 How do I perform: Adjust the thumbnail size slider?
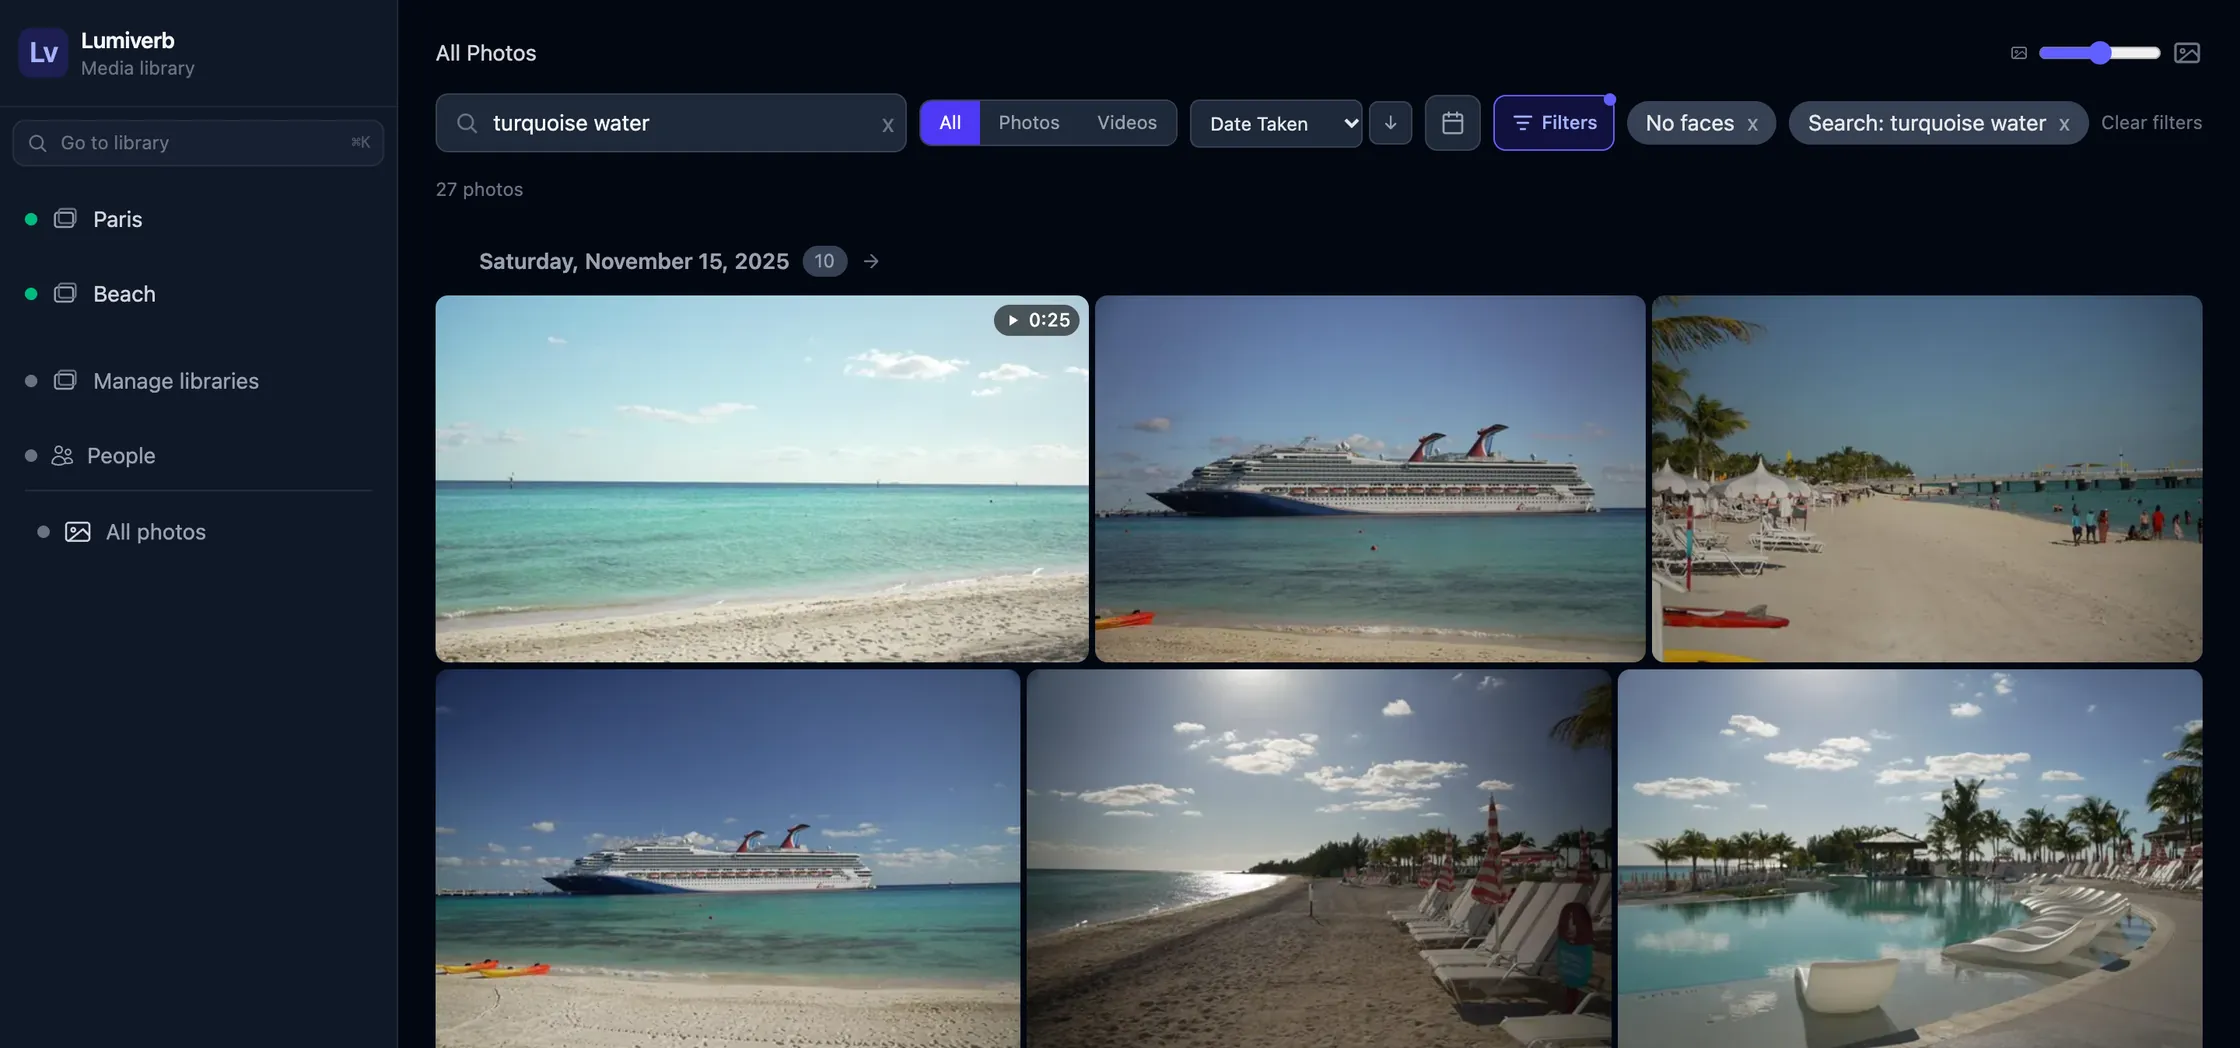click(2099, 53)
